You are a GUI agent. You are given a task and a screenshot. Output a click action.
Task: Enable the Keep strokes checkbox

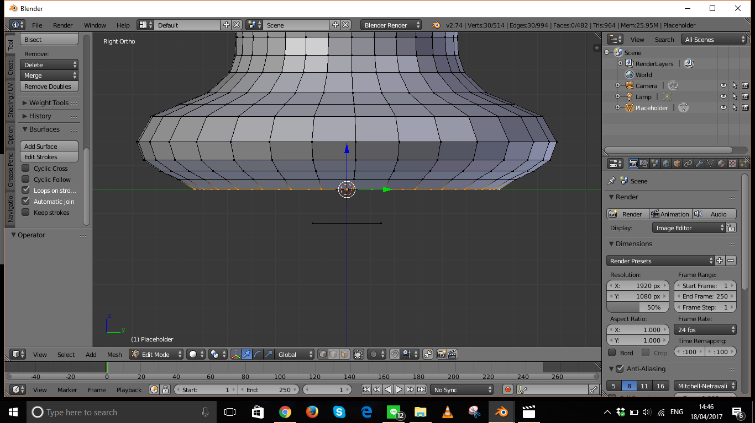click(x=26, y=212)
